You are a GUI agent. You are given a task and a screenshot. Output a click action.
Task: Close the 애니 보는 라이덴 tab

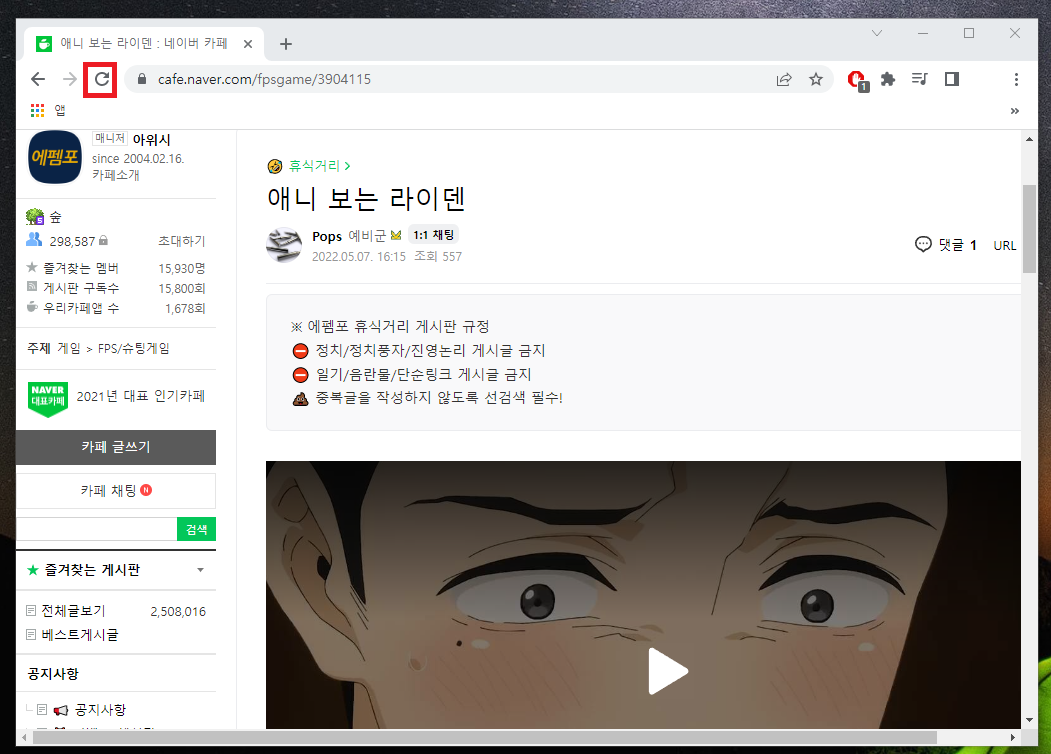248,44
